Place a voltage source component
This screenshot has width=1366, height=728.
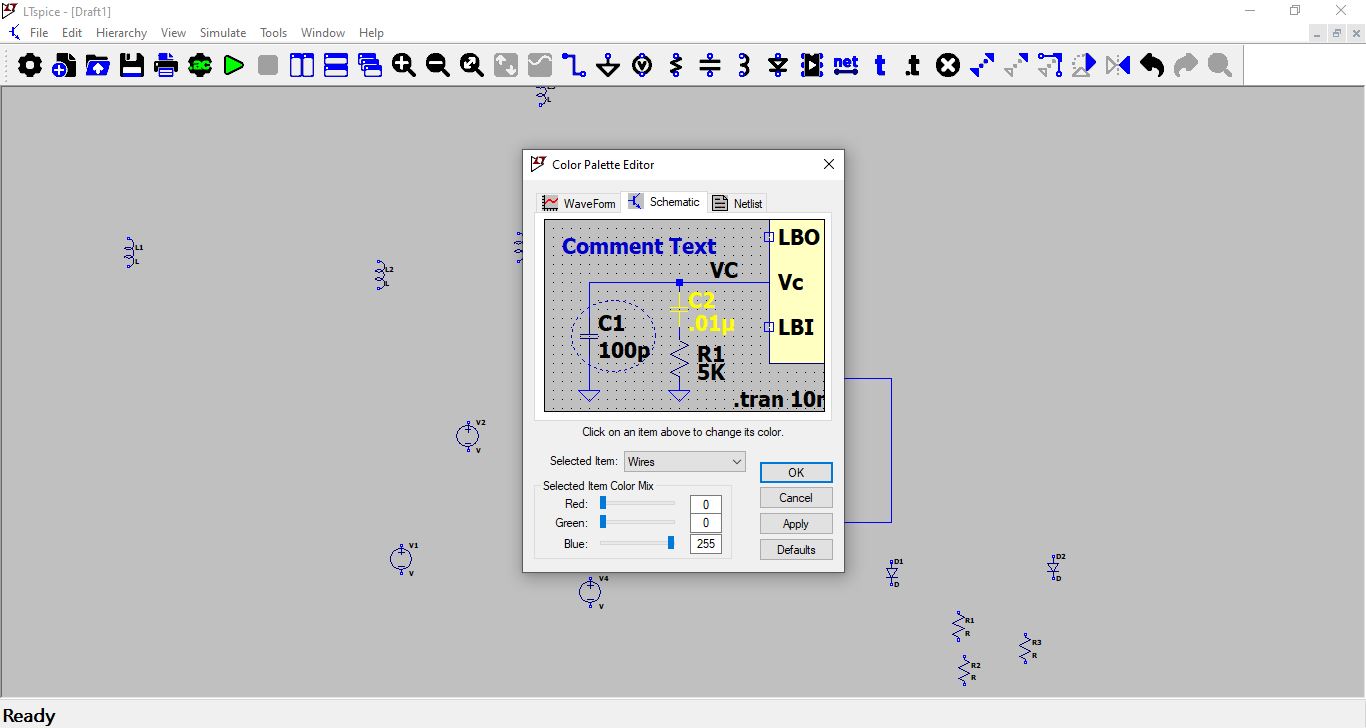click(642, 66)
